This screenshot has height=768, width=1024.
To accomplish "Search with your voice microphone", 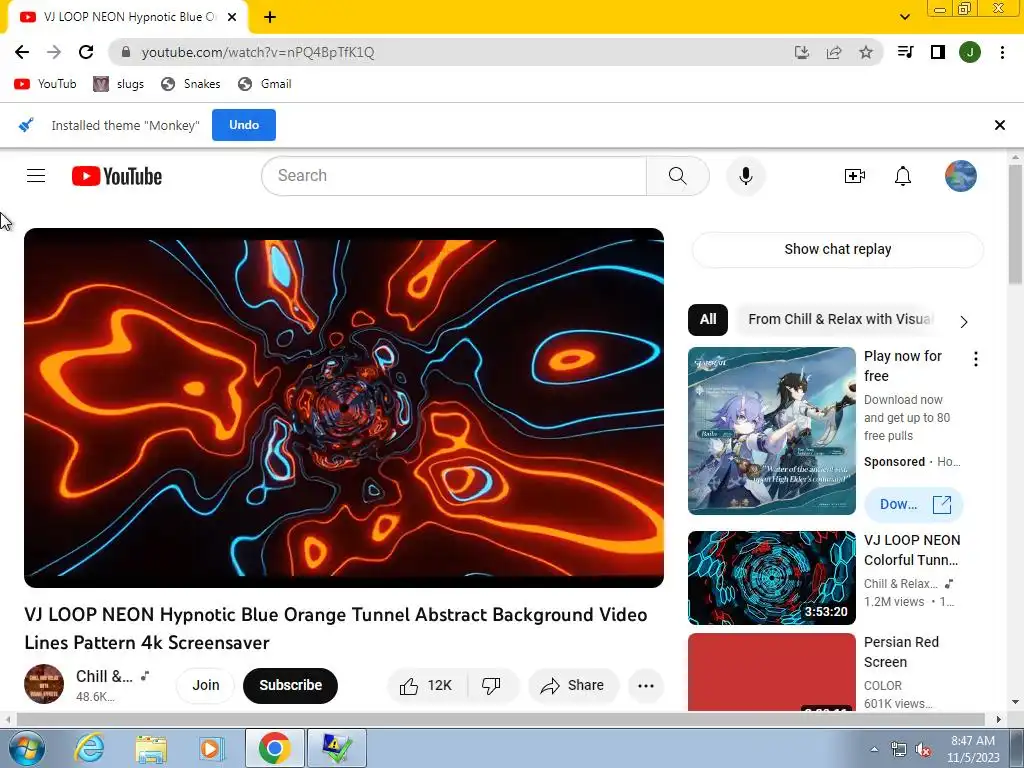I will pyautogui.click(x=746, y=176).
